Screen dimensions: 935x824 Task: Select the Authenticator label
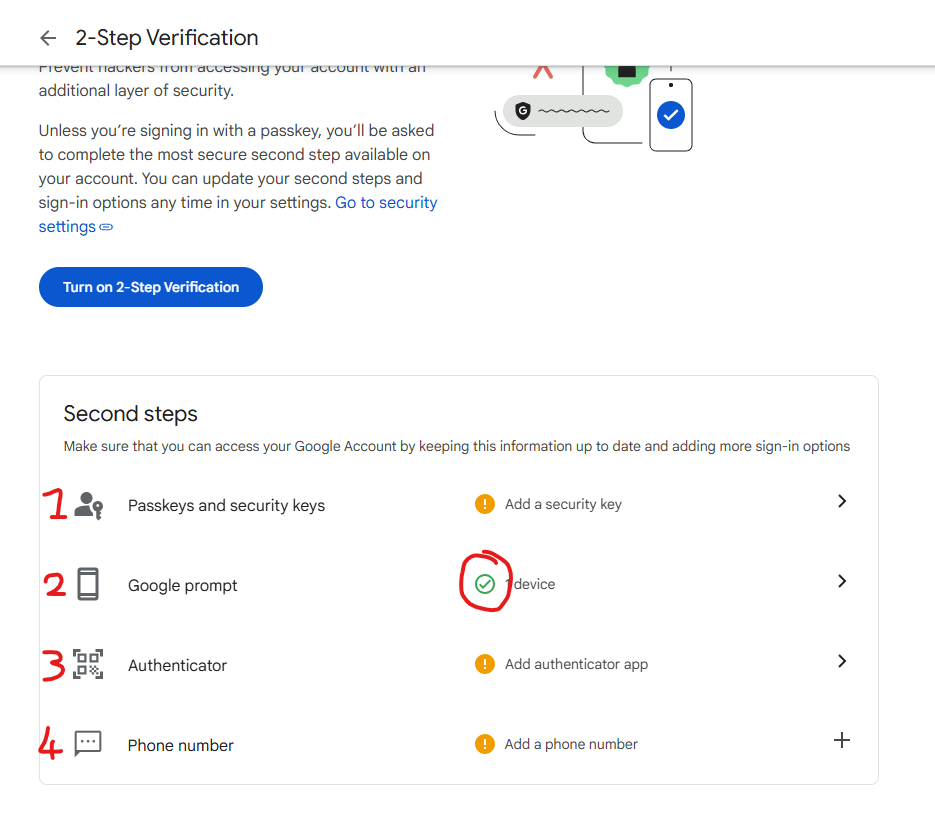tap(178, 665)
